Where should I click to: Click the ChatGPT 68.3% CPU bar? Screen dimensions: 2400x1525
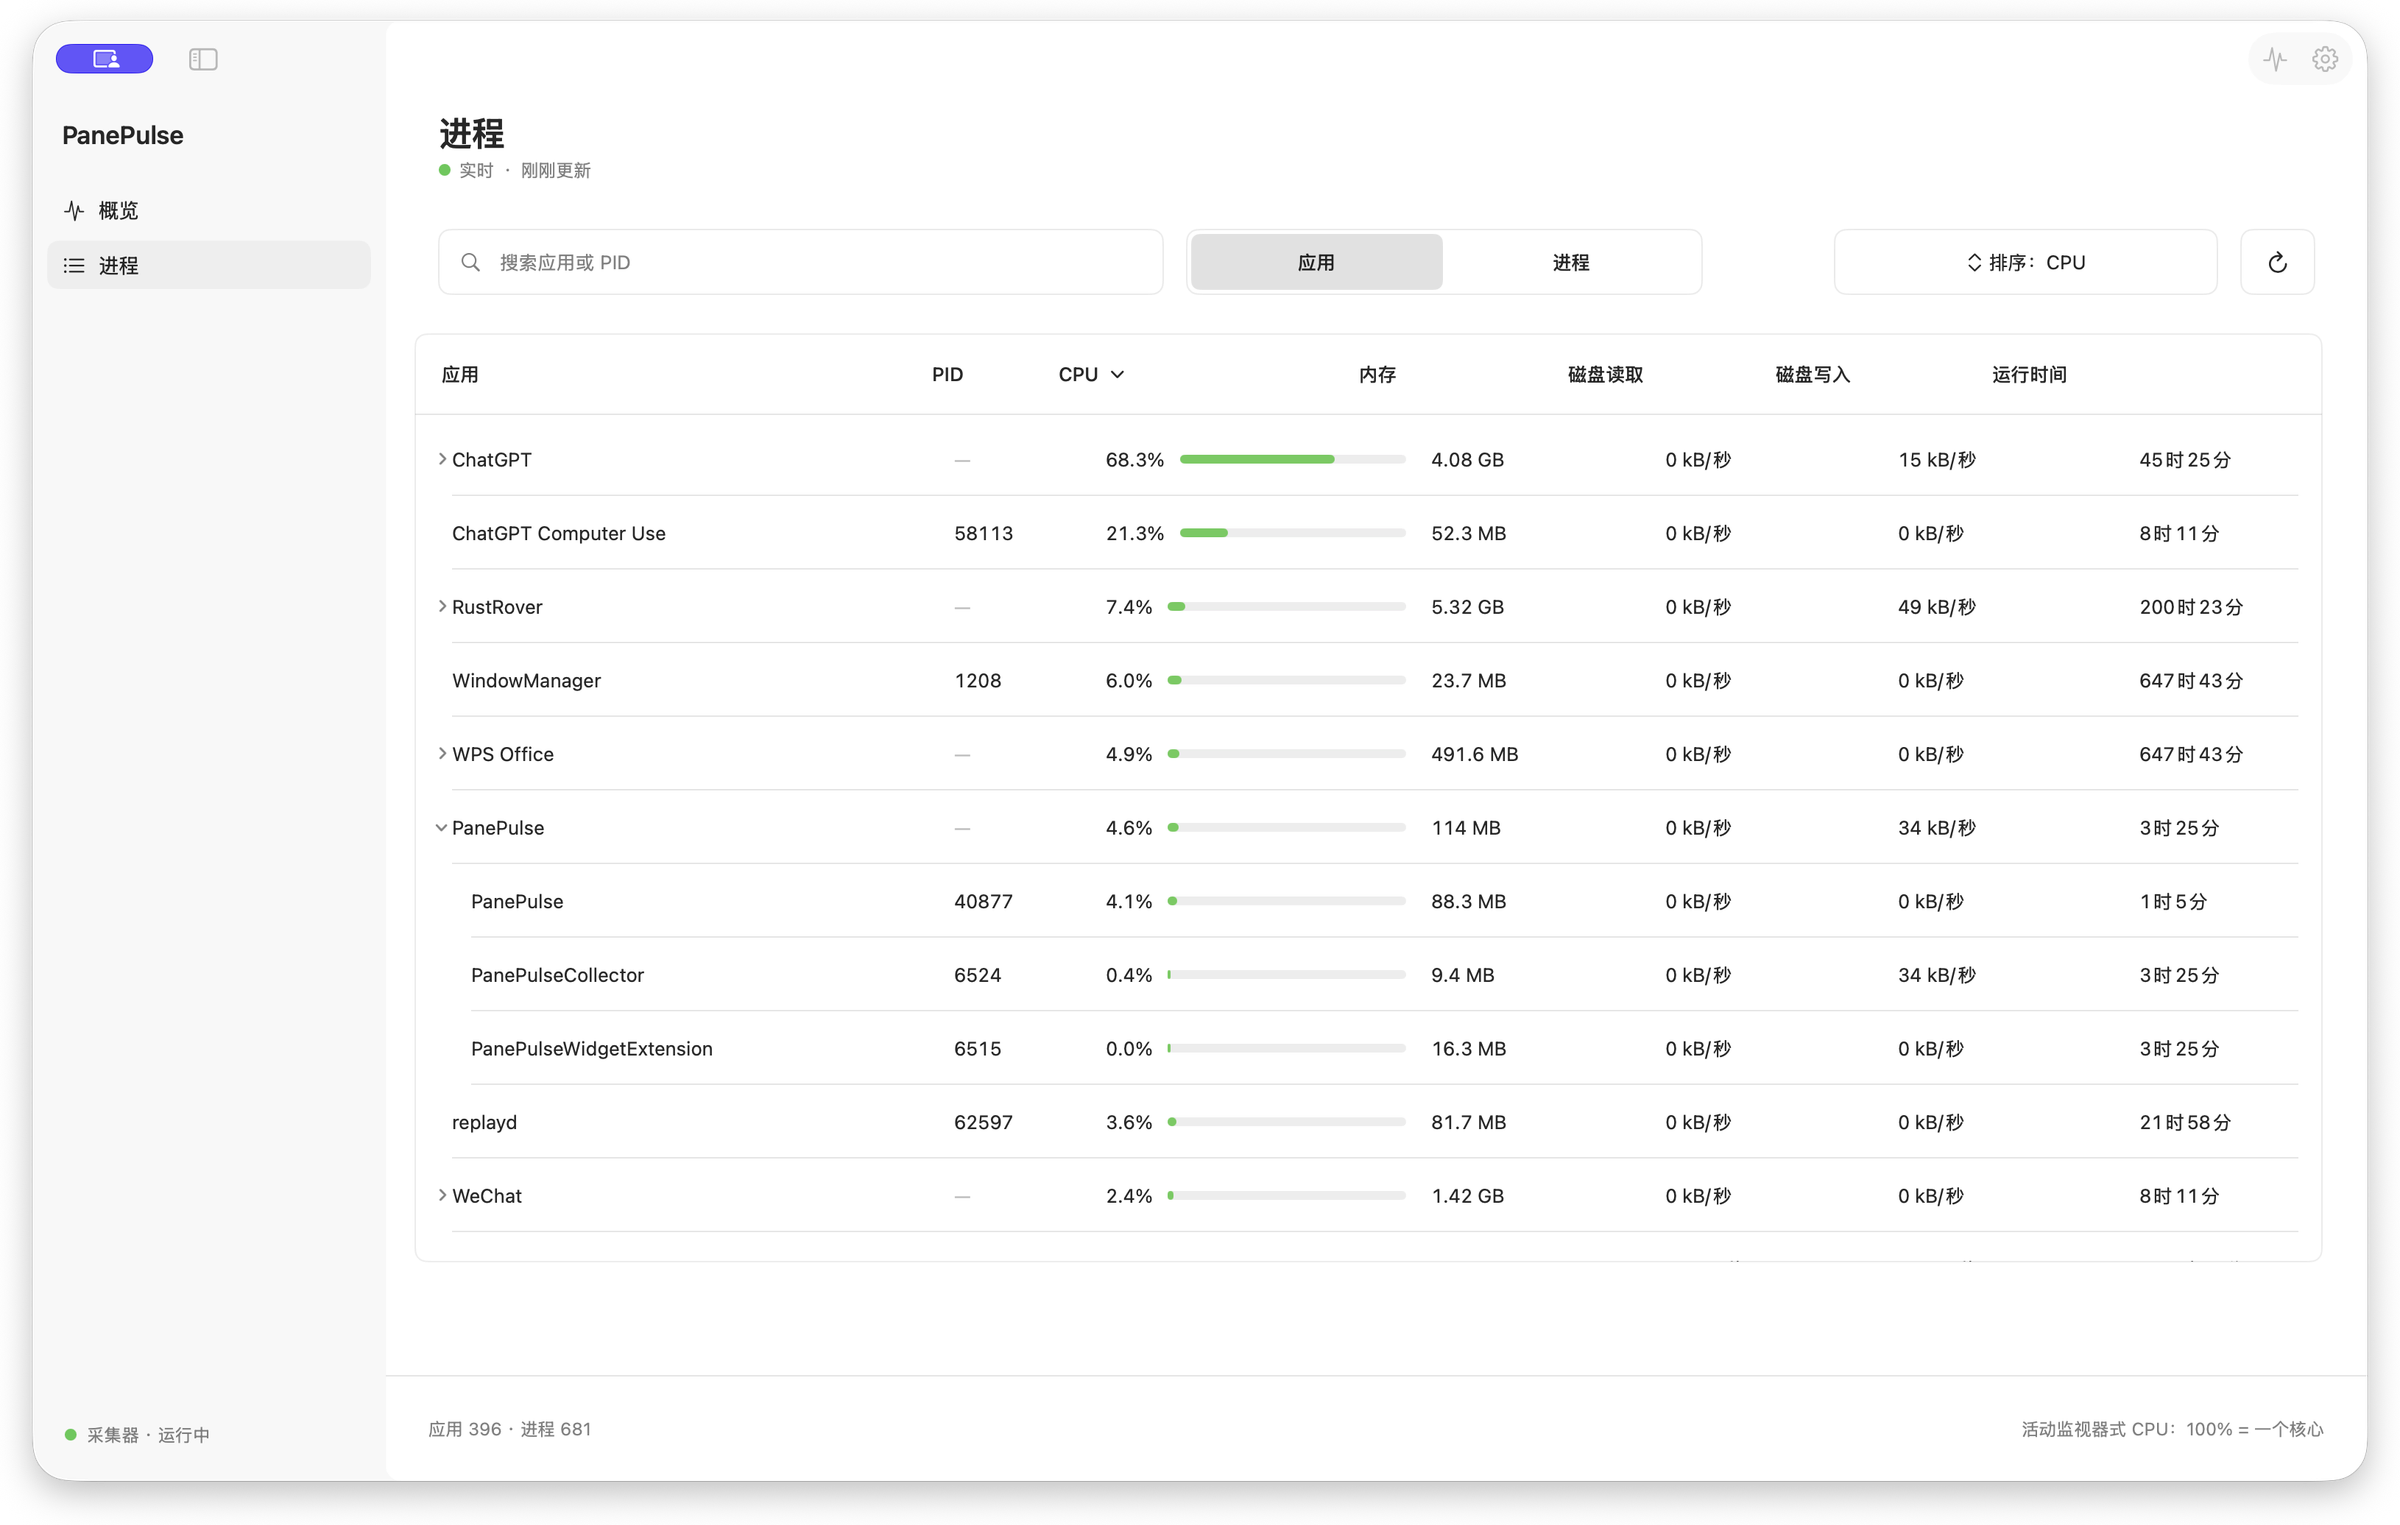pos(1292,459)
